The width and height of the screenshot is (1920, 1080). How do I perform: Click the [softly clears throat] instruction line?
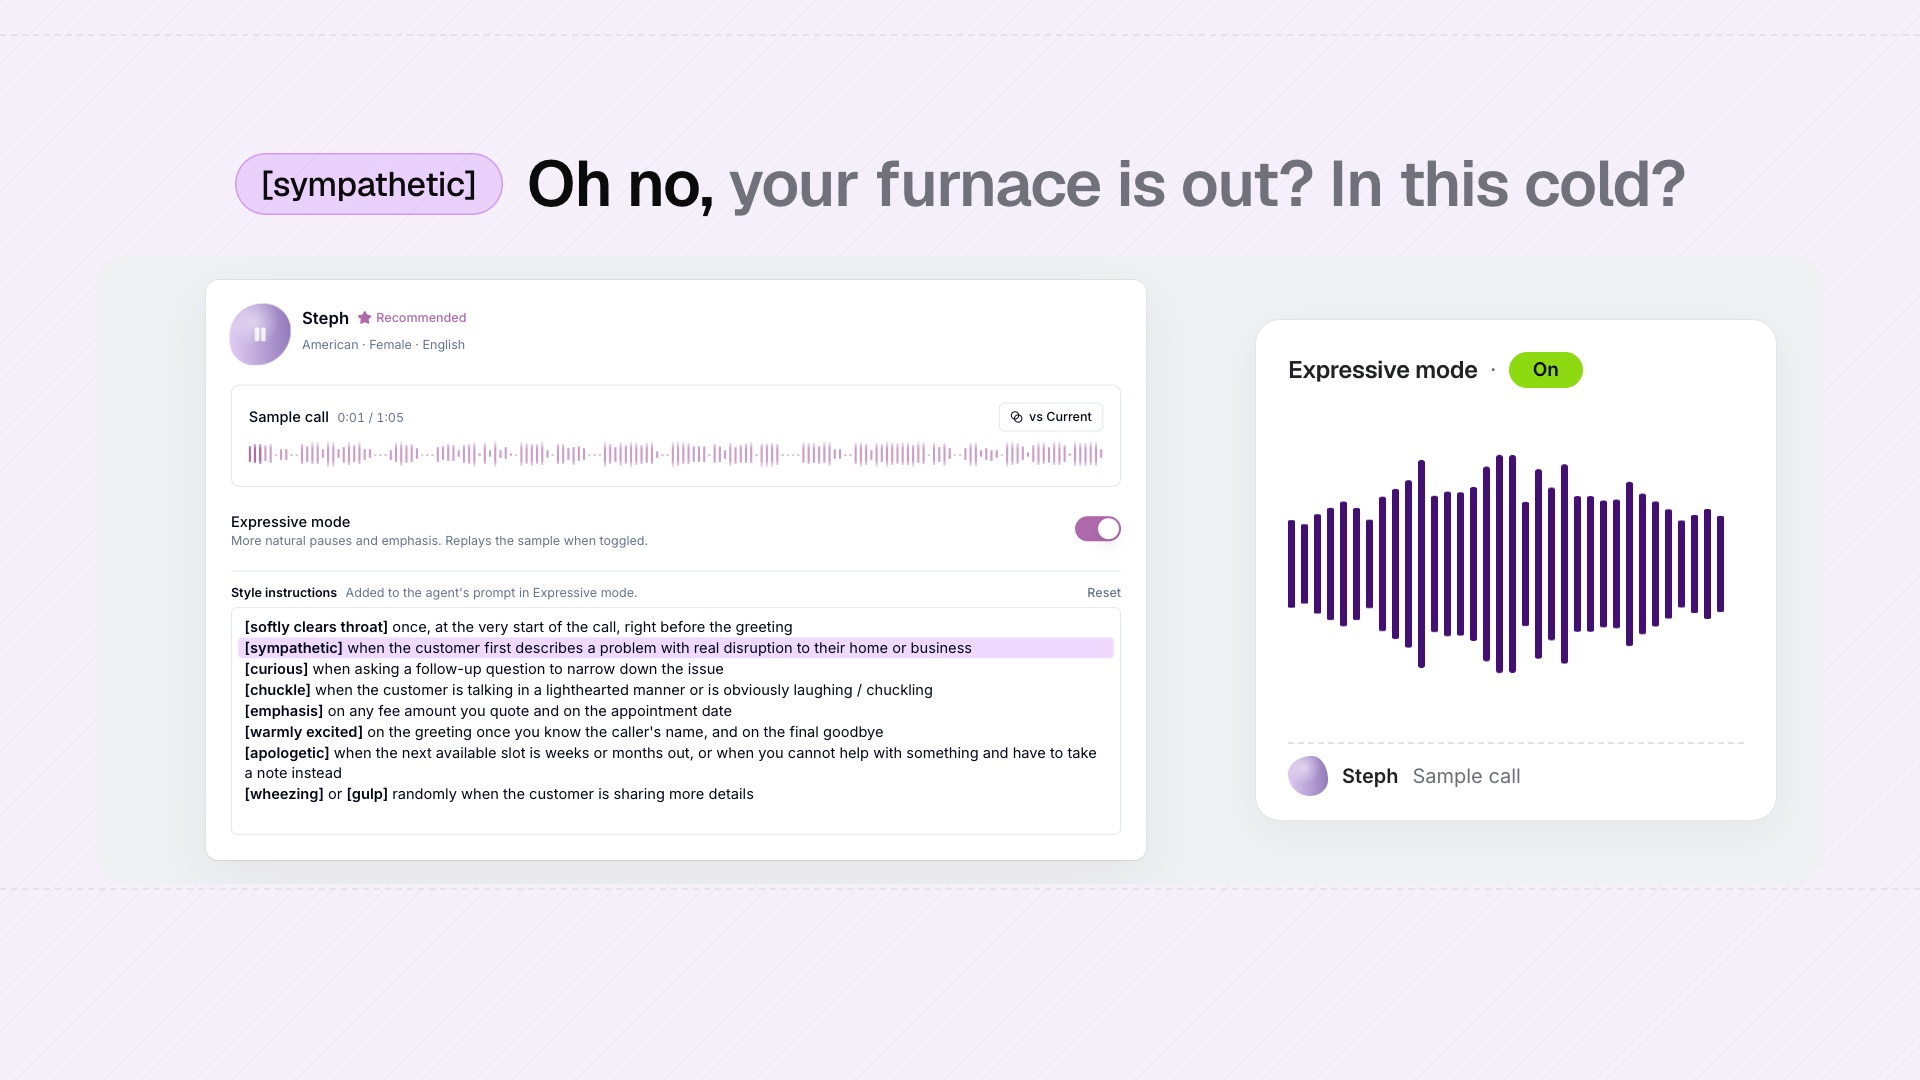(518, 627)
